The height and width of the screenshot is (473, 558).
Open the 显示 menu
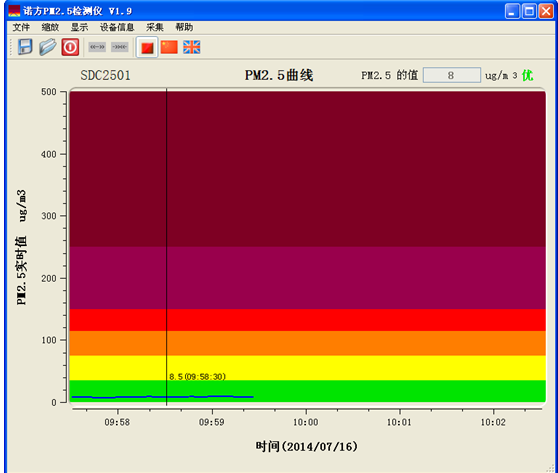(79, 27)
